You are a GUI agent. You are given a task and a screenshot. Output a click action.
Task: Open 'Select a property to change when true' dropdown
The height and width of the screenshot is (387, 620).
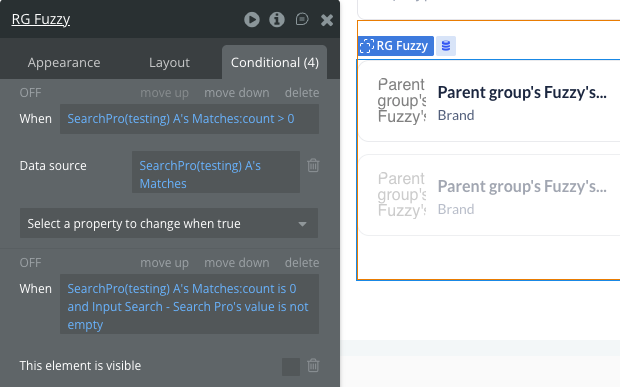tap(169, 223)
